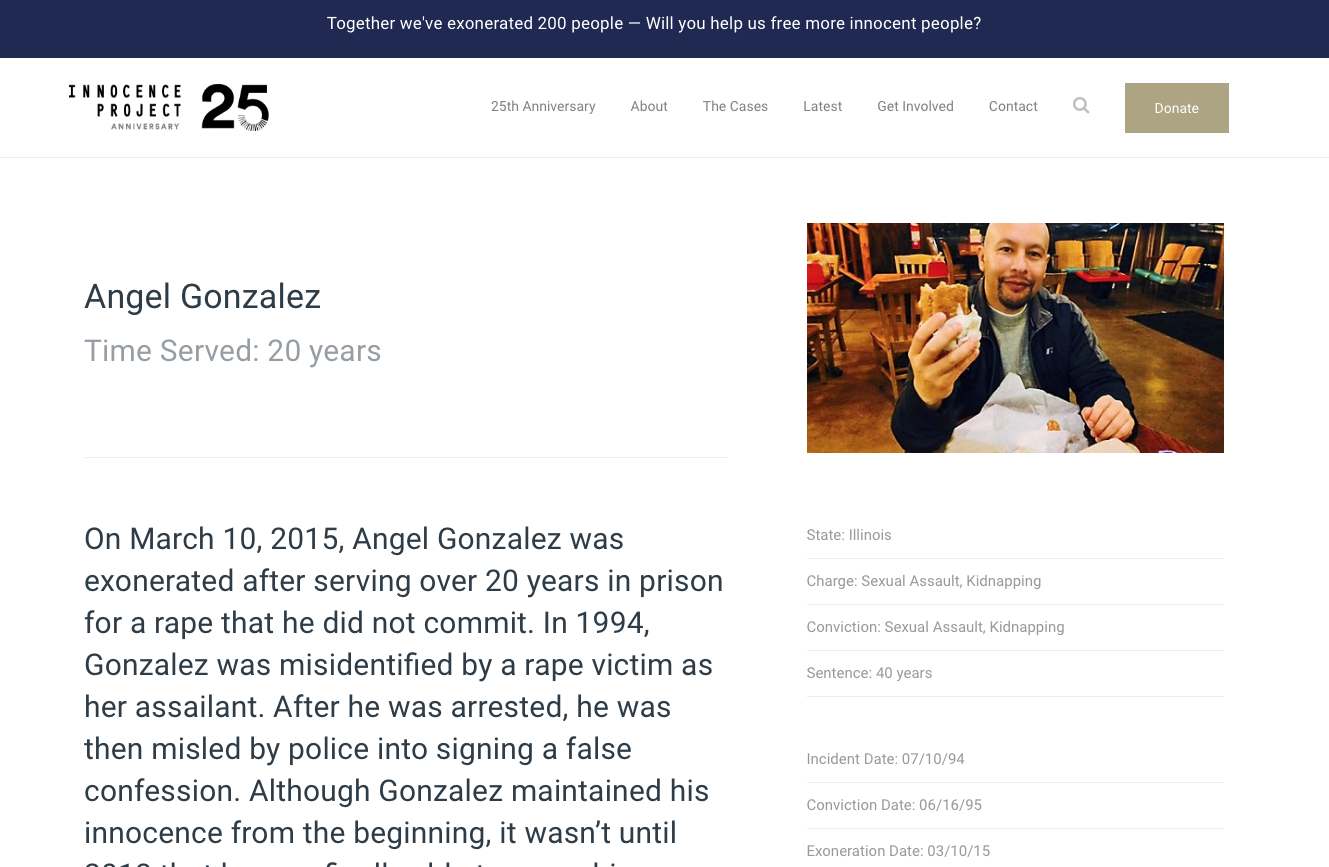This screenshot has height=867, width=1329.
Task: Go to The Cases page
Action: pos(735,106)
